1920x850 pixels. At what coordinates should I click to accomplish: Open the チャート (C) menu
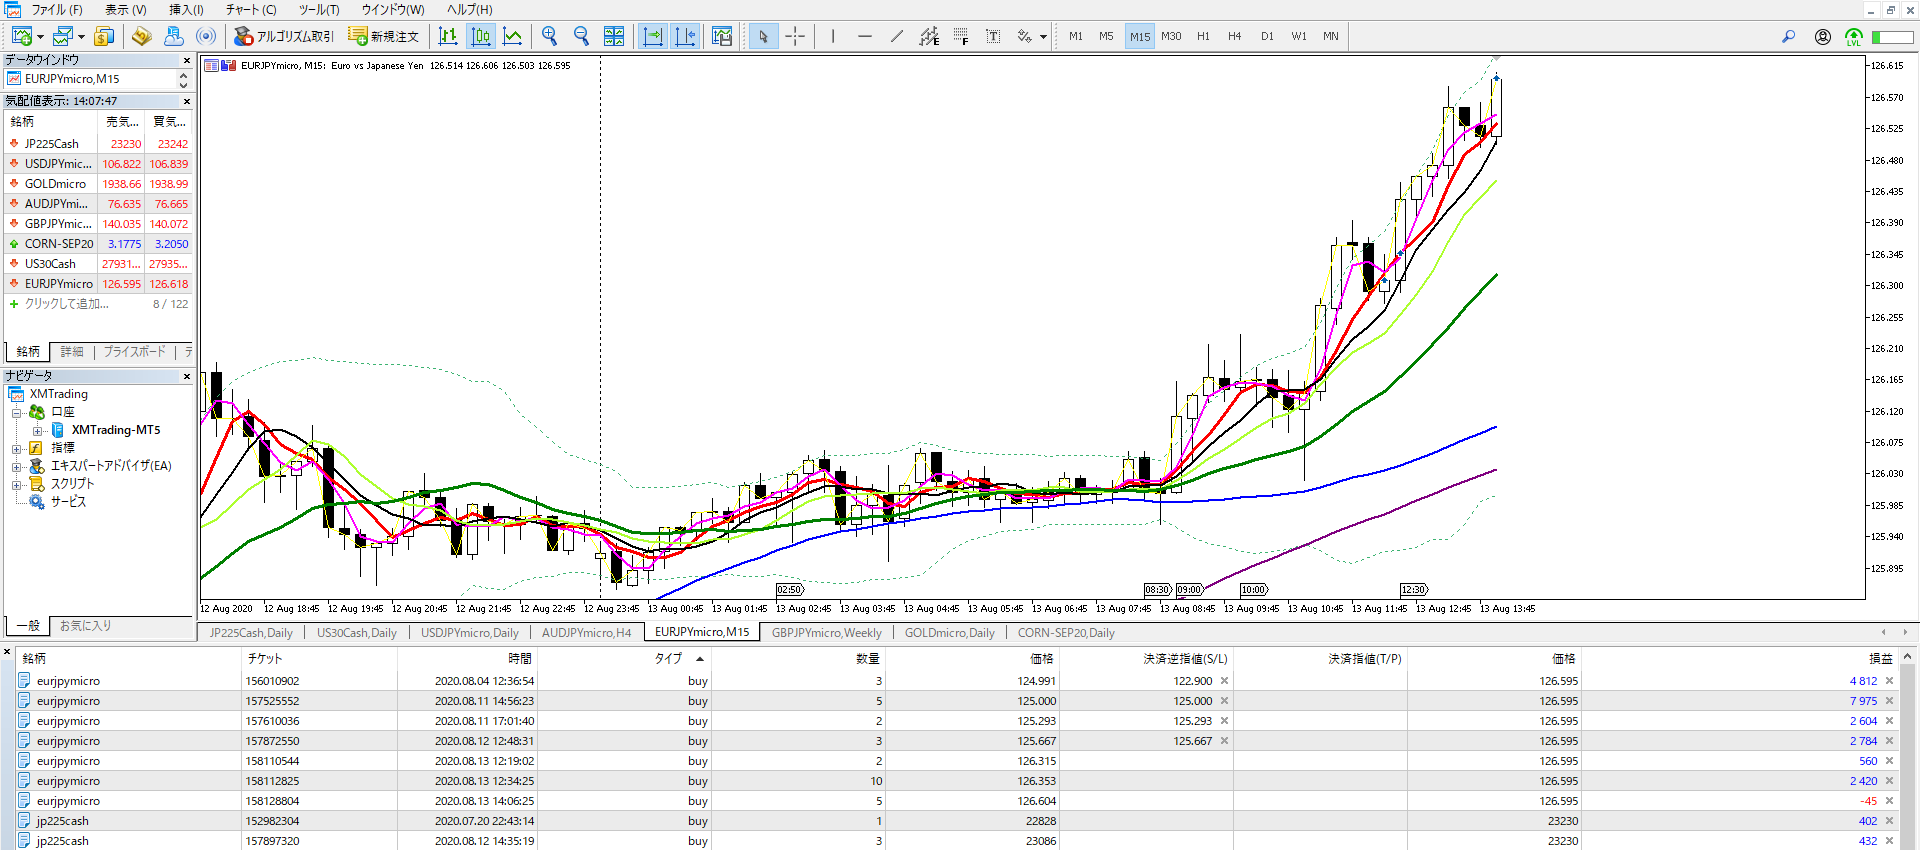[251, 10]
